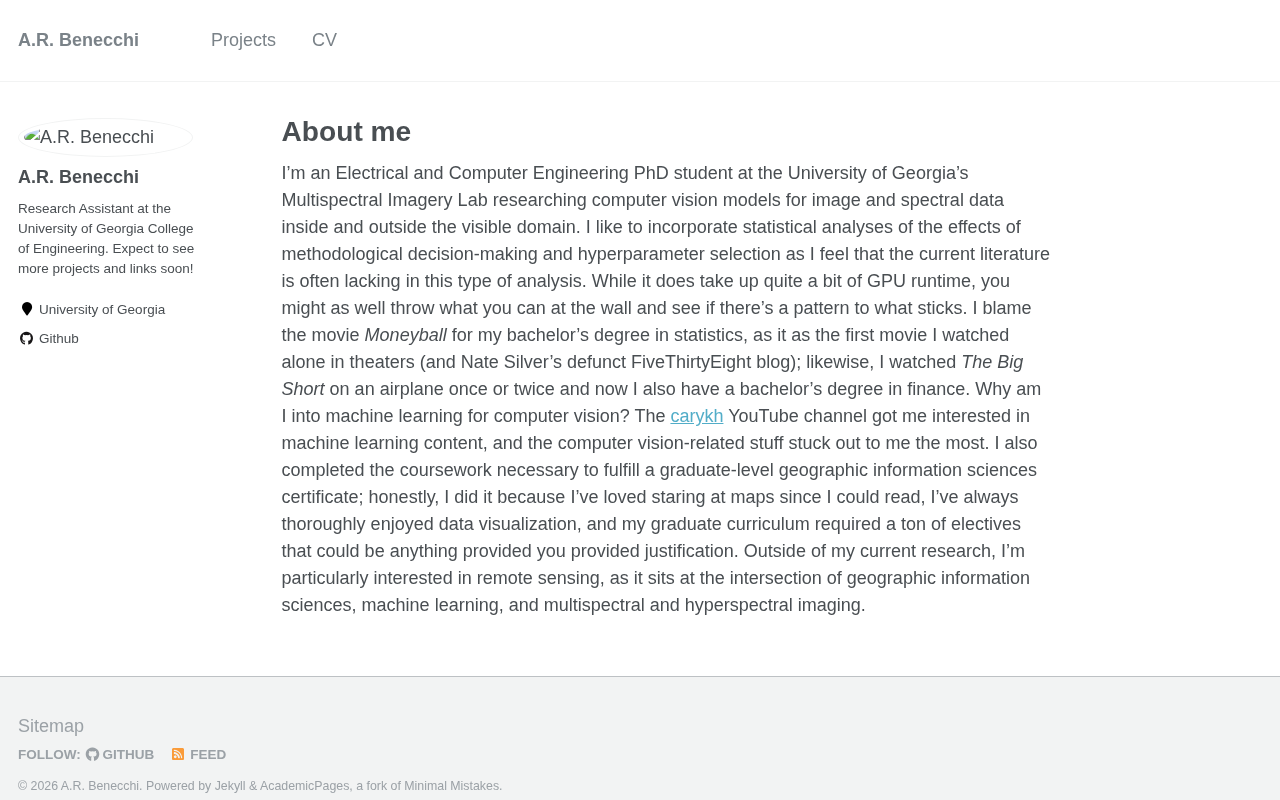Click the University of Georgia location text
This screenshot has width=1280, height=800.
(x=102, y=310)
